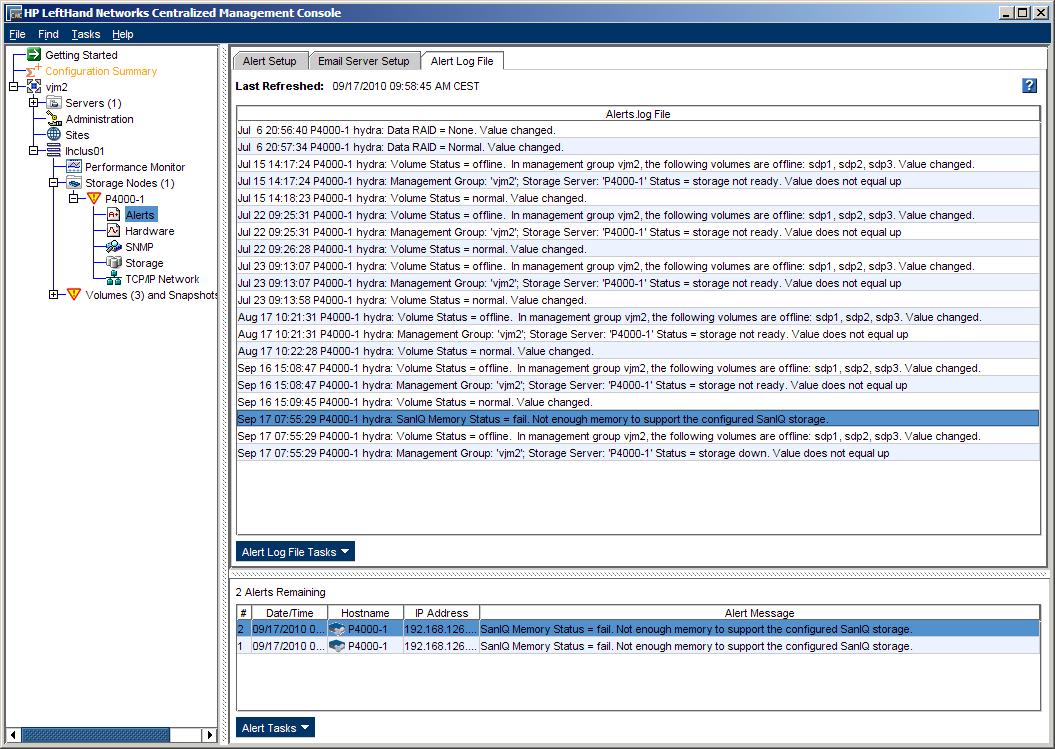1055x749 pixels.
Task: Open the Alert Log File Tasks dropdown
Action: click(x=295, y=552)
